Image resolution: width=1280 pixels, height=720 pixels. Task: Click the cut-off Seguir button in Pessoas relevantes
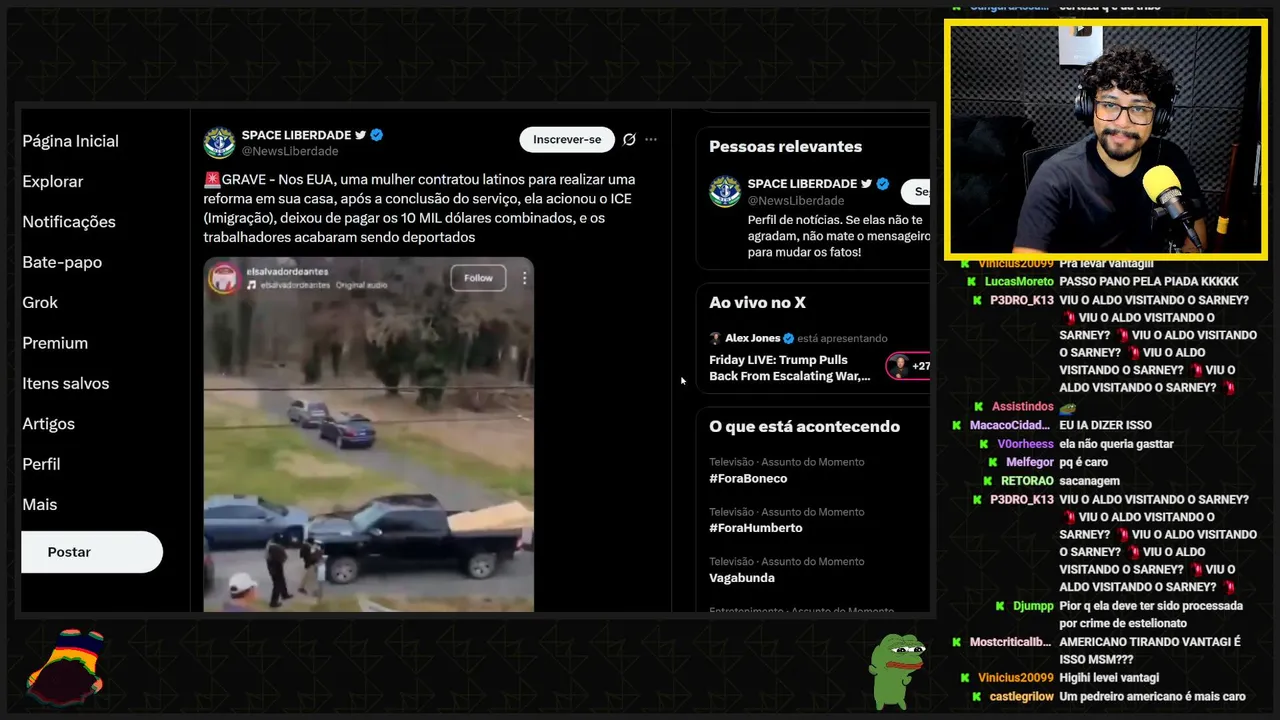[x=916, y=191]
